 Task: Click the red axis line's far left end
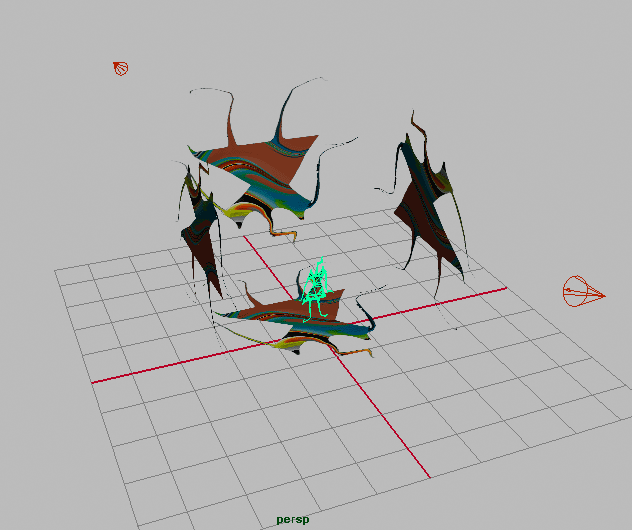pyautogui.click(x=93, y=382)
